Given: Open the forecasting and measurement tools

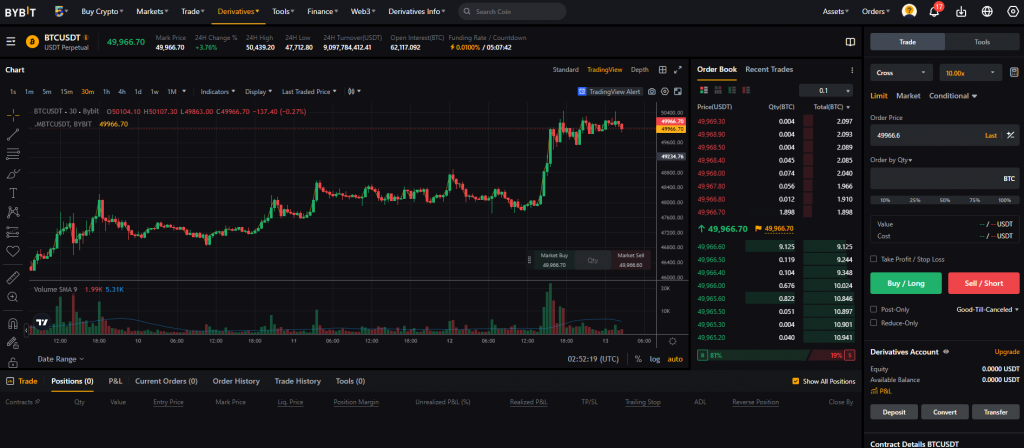Looking at the screenshot, I should tap(12, 231).
